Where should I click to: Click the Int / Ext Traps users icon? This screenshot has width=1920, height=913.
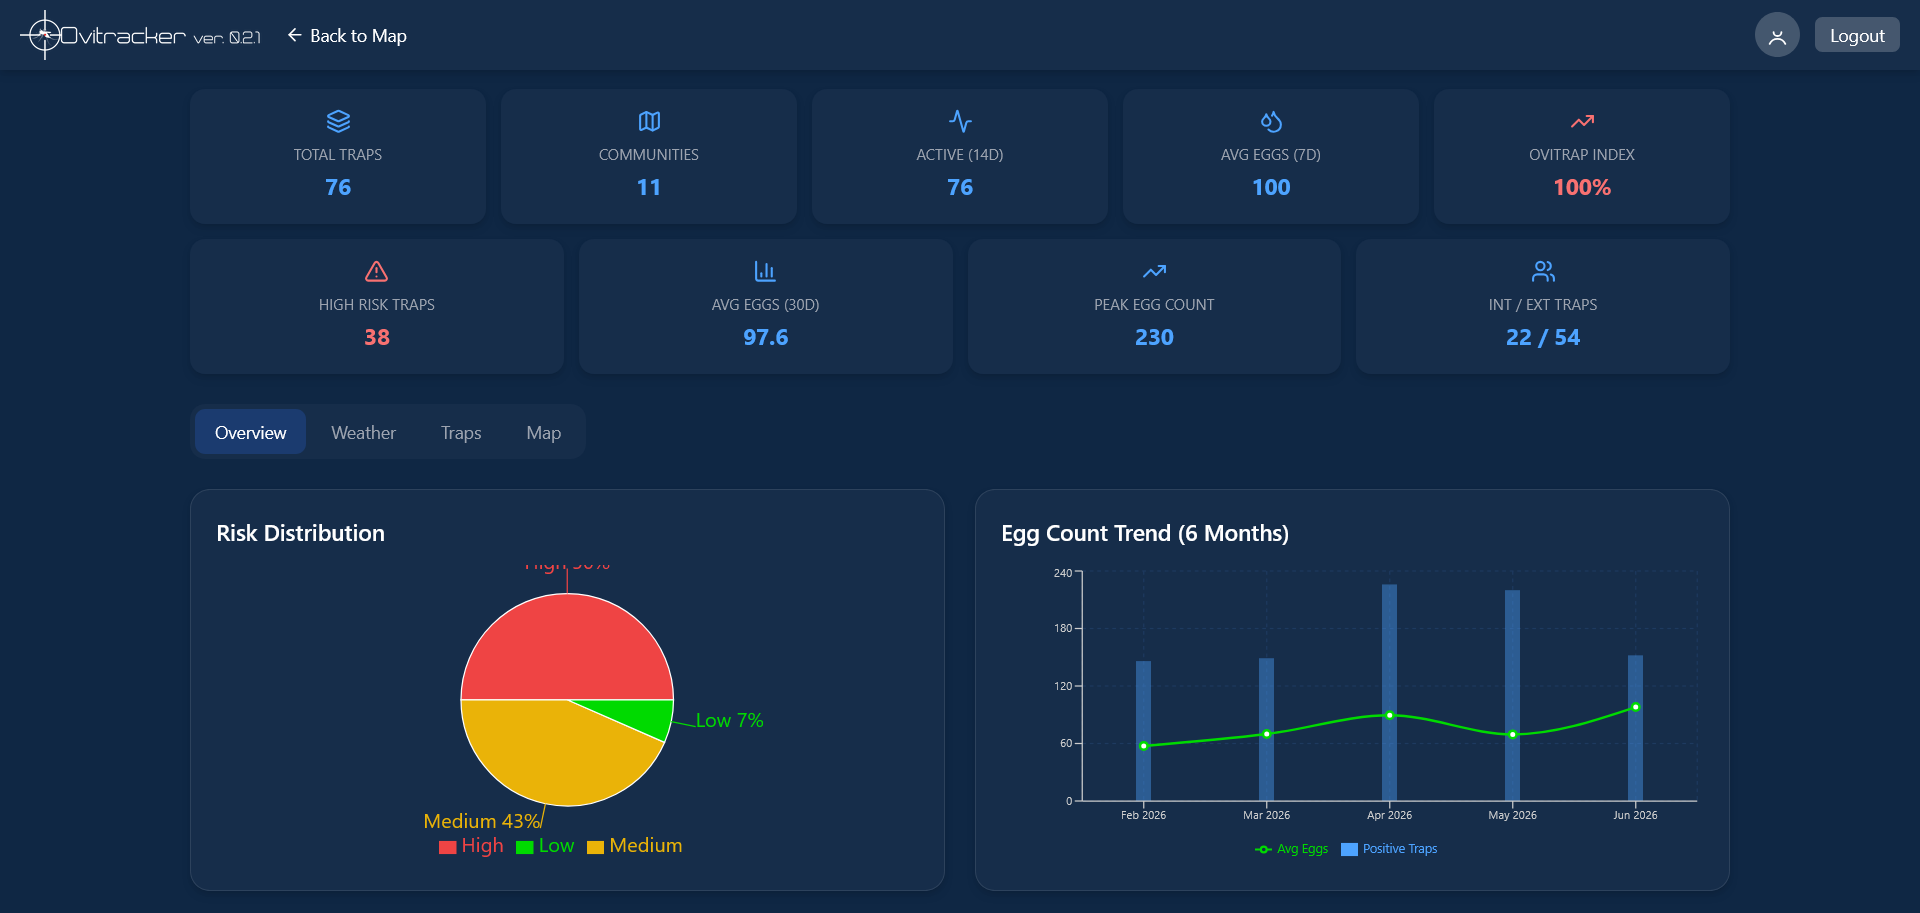tap(1543, 271)
